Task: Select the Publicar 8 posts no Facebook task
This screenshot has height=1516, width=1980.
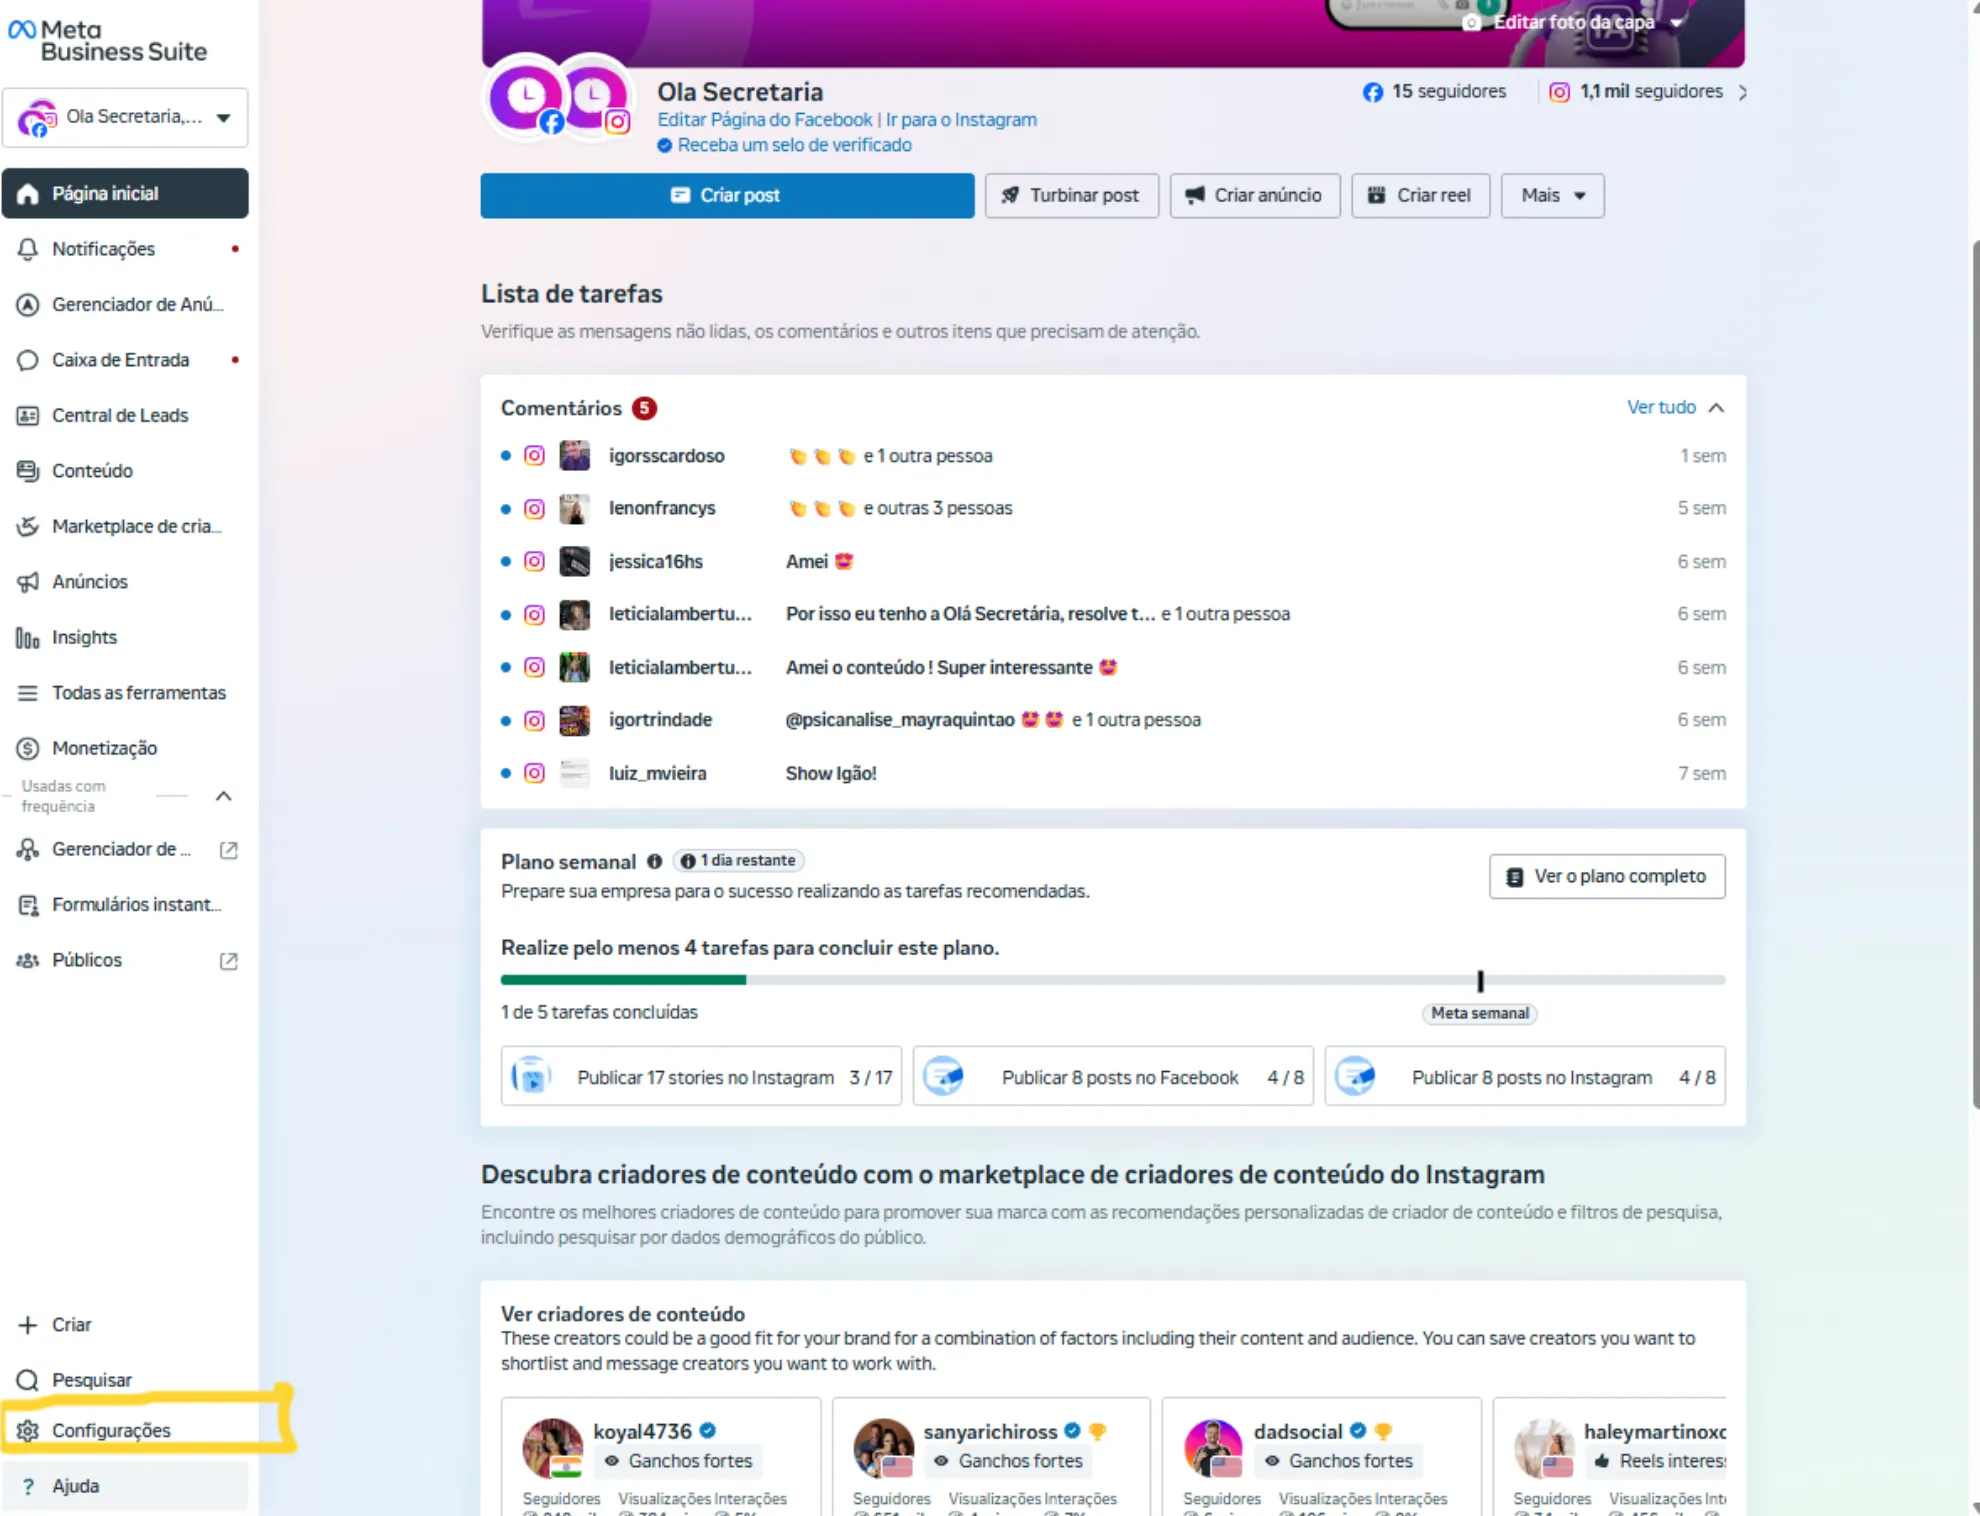Action: point(1113,1077)
